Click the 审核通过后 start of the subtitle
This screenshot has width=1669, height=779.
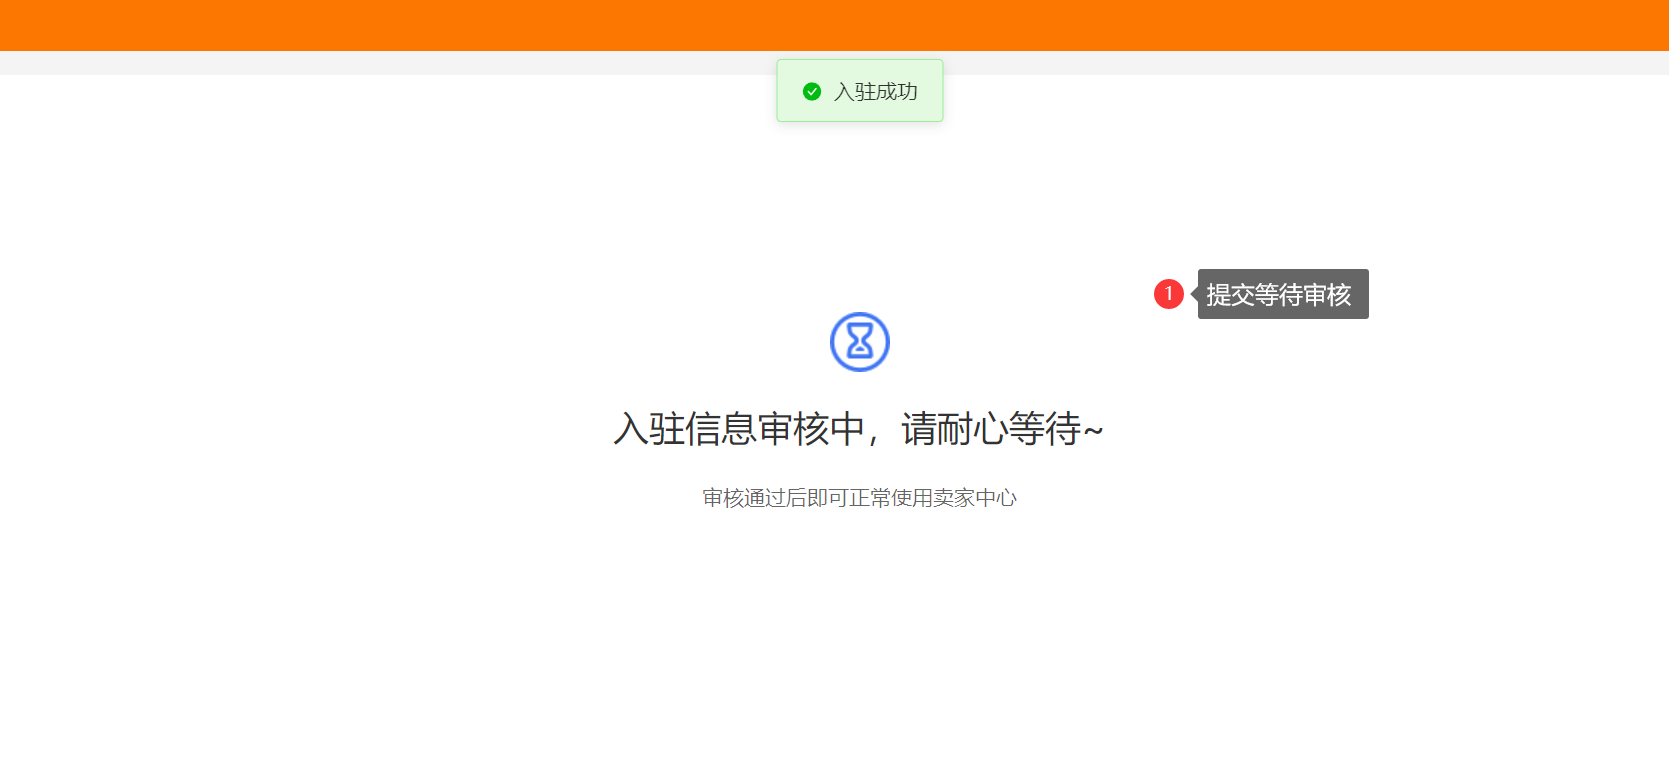pos(755,498)
